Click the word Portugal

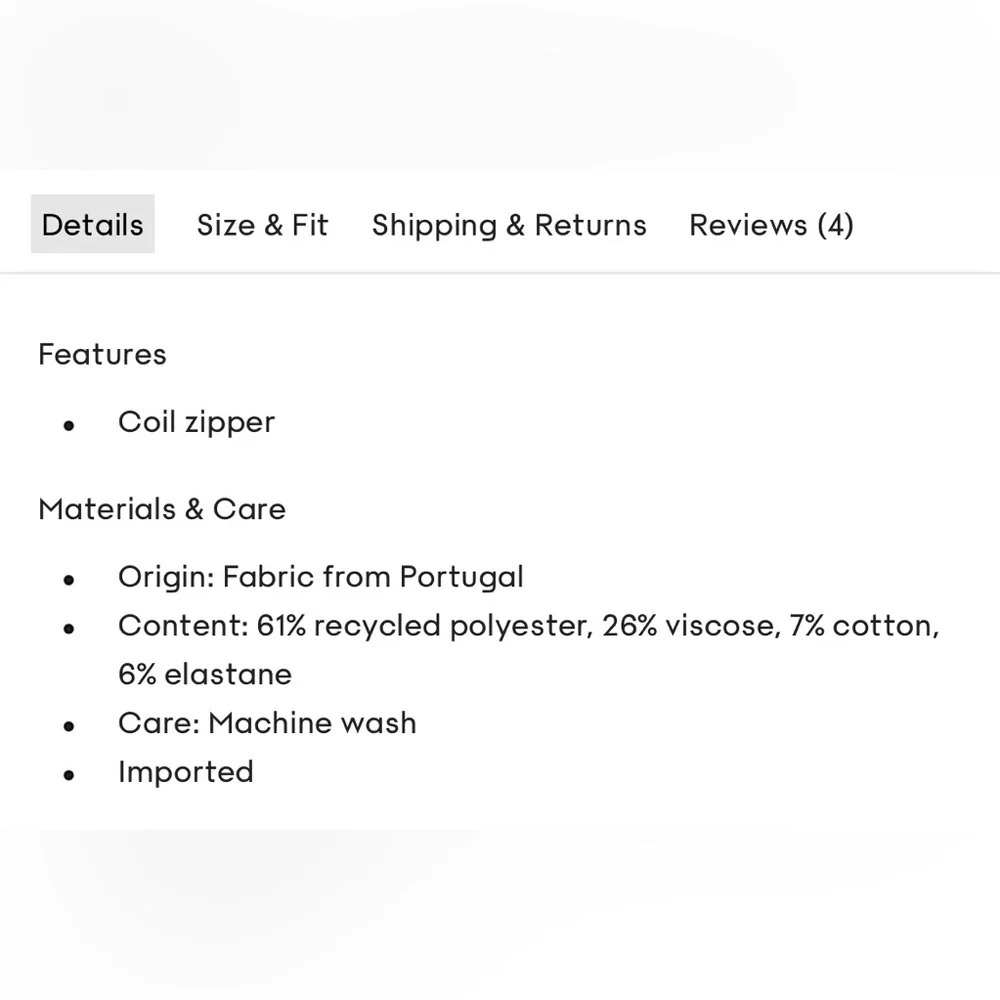(462, 578)
